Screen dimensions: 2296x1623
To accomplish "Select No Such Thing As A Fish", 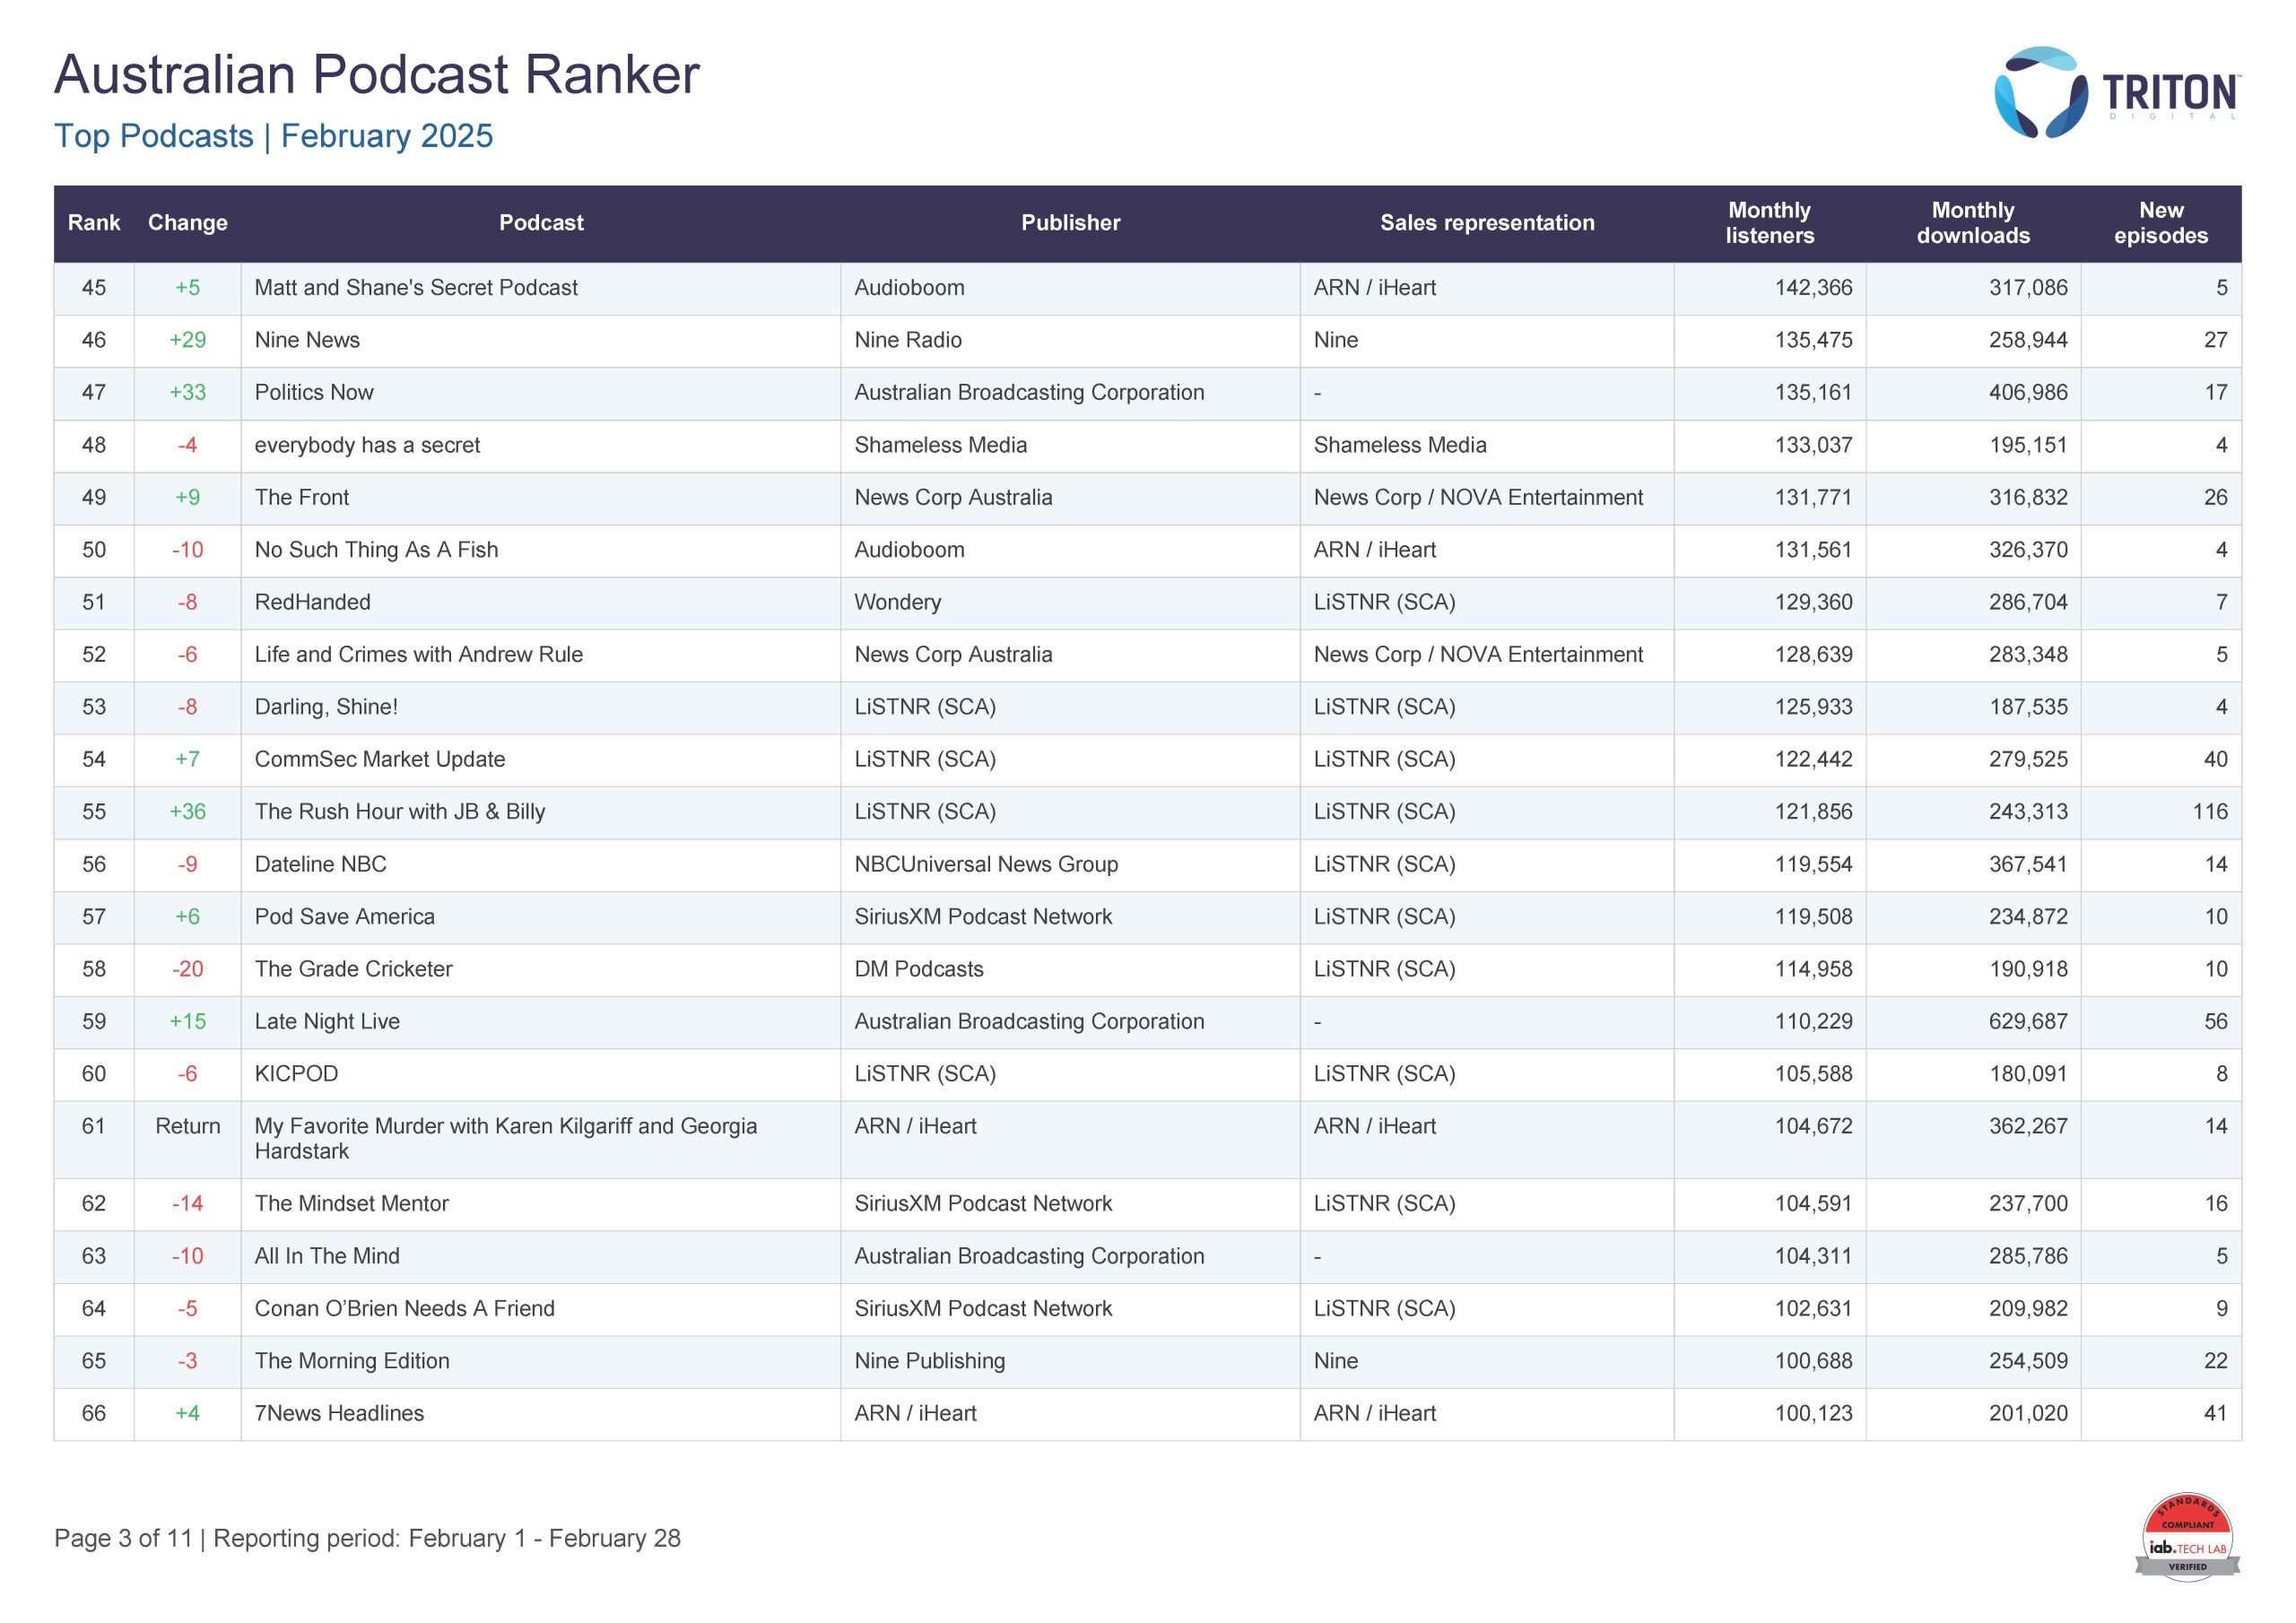I will click(376, 550).
